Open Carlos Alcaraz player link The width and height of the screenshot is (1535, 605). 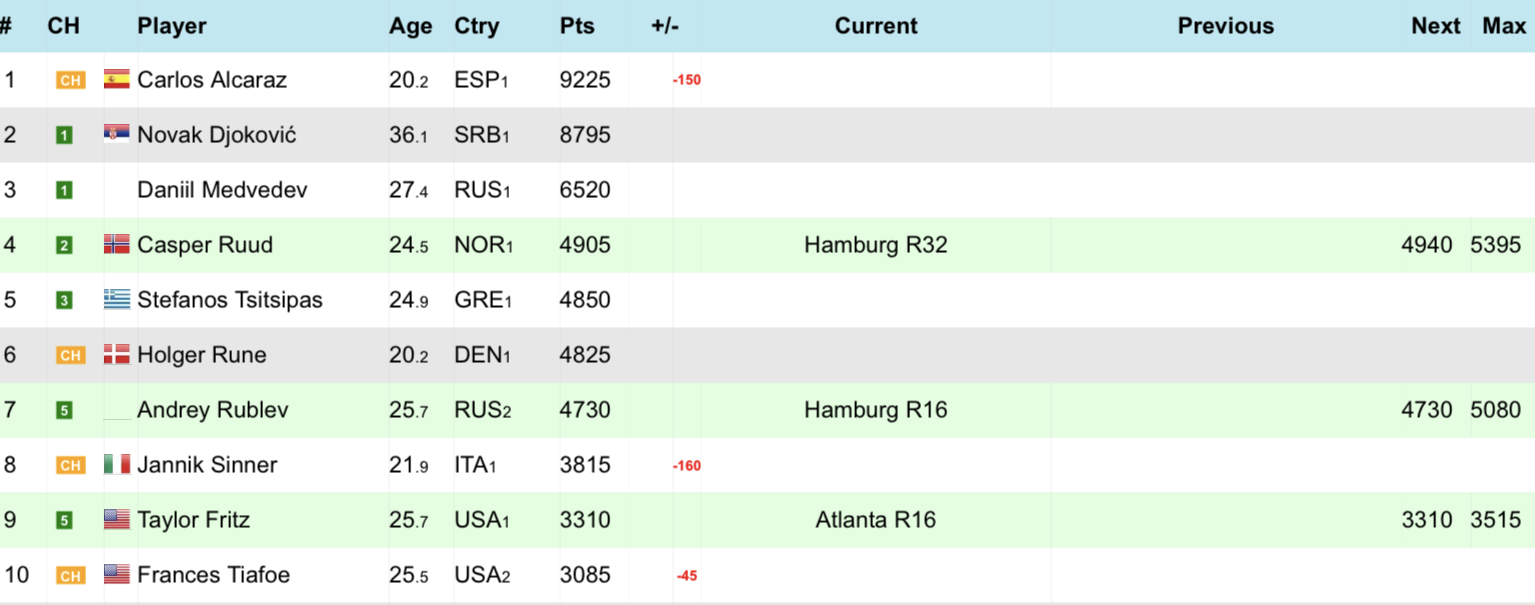pyautogui.click(x=212, y=80)
